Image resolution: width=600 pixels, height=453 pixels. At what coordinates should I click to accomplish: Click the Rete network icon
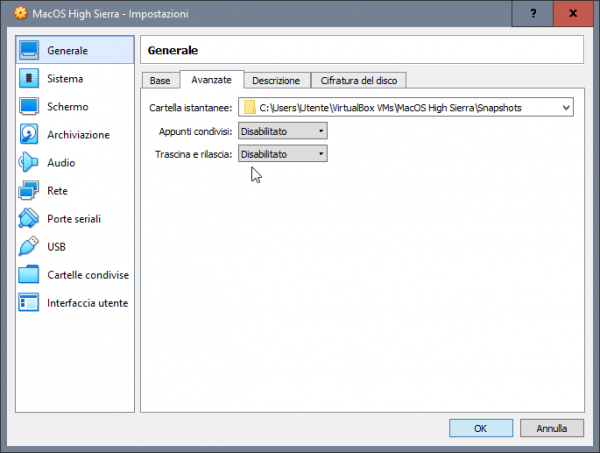29,191
